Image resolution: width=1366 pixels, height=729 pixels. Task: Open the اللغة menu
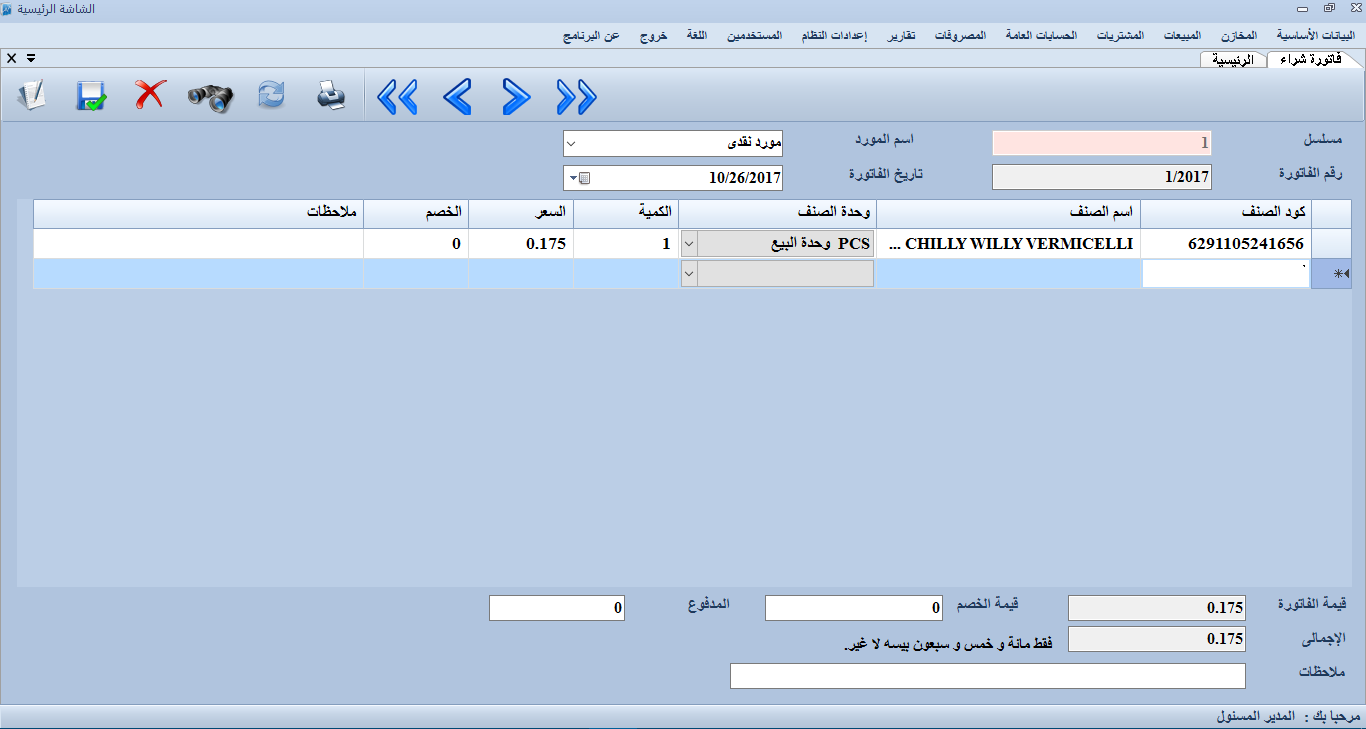tap(697, 35)
